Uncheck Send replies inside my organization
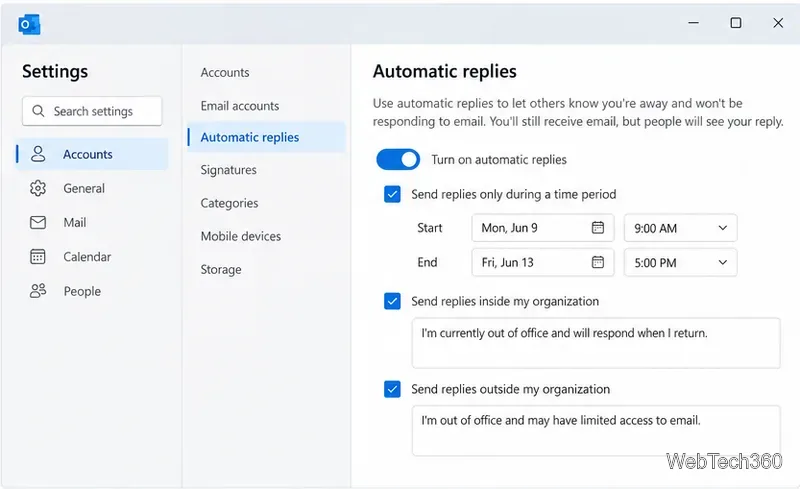 (392, 301)
